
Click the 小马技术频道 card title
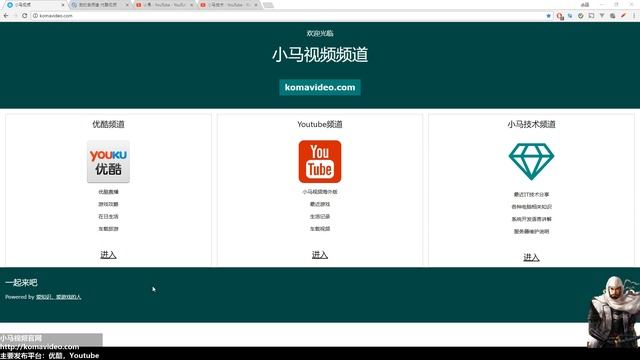coord(531,124)
